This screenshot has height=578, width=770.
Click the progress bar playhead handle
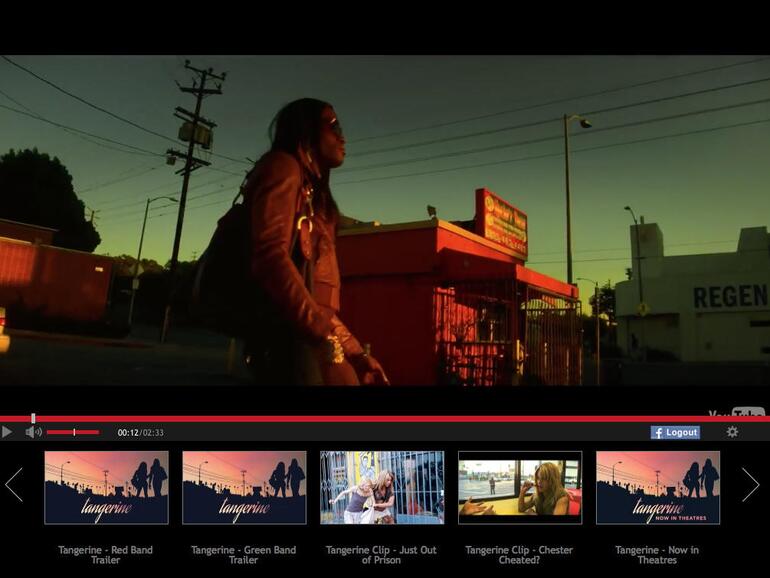click(33, 418)
